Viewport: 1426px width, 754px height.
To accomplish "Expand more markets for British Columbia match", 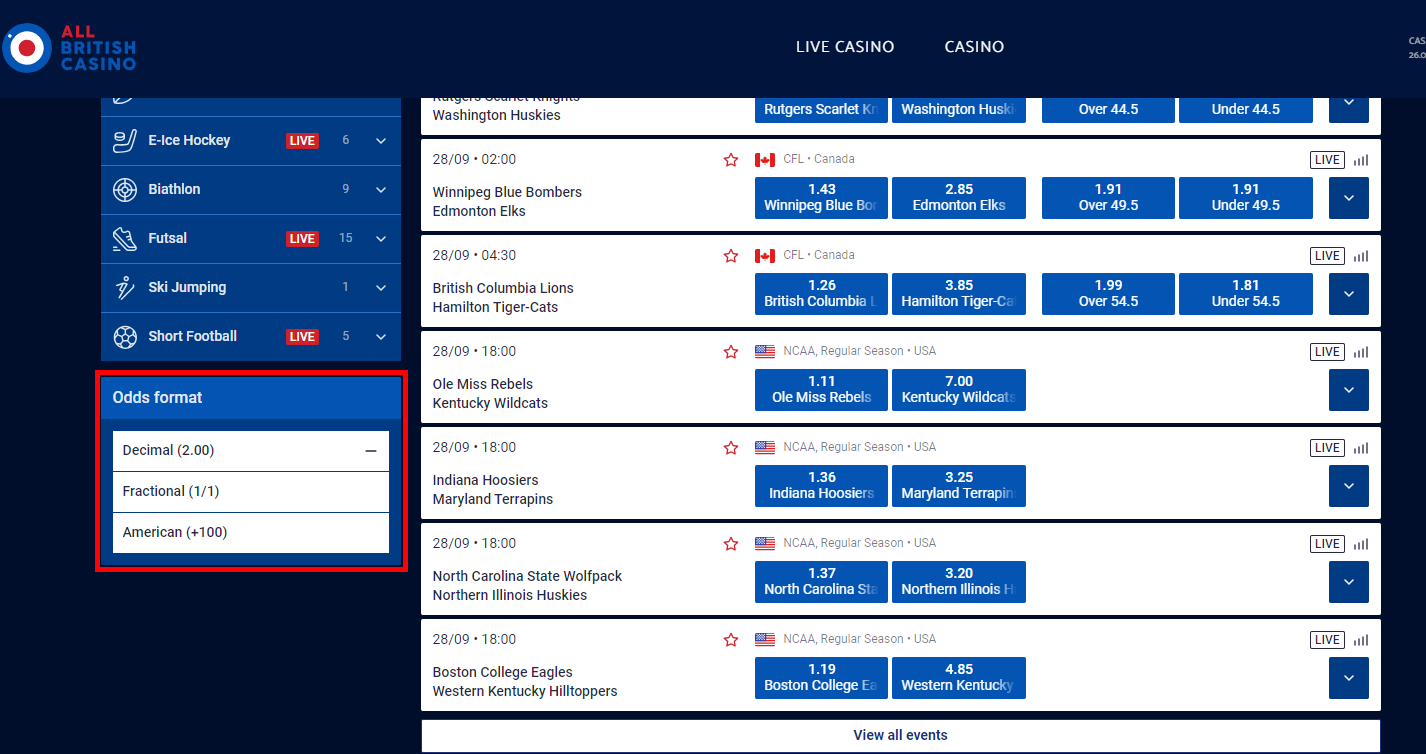I will pyautogui.click(x=1349, y=294).
